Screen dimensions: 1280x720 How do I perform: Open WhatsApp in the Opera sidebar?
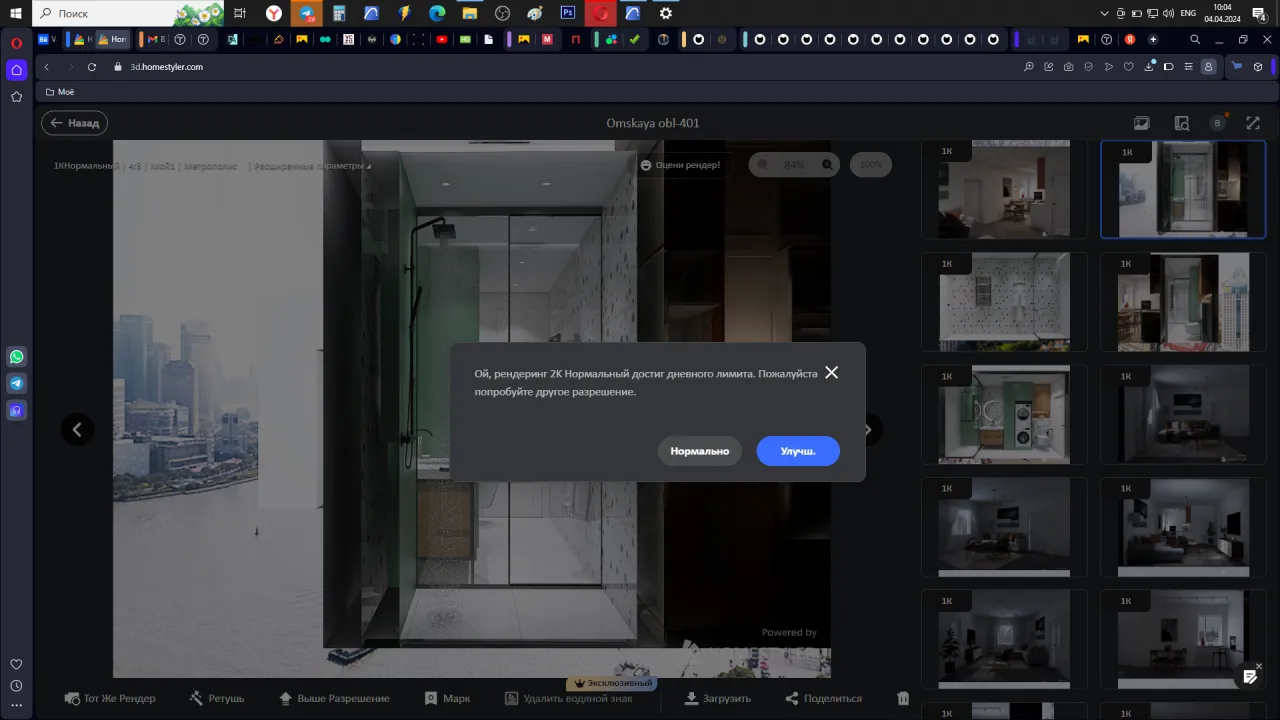click(x=16, y=357)
